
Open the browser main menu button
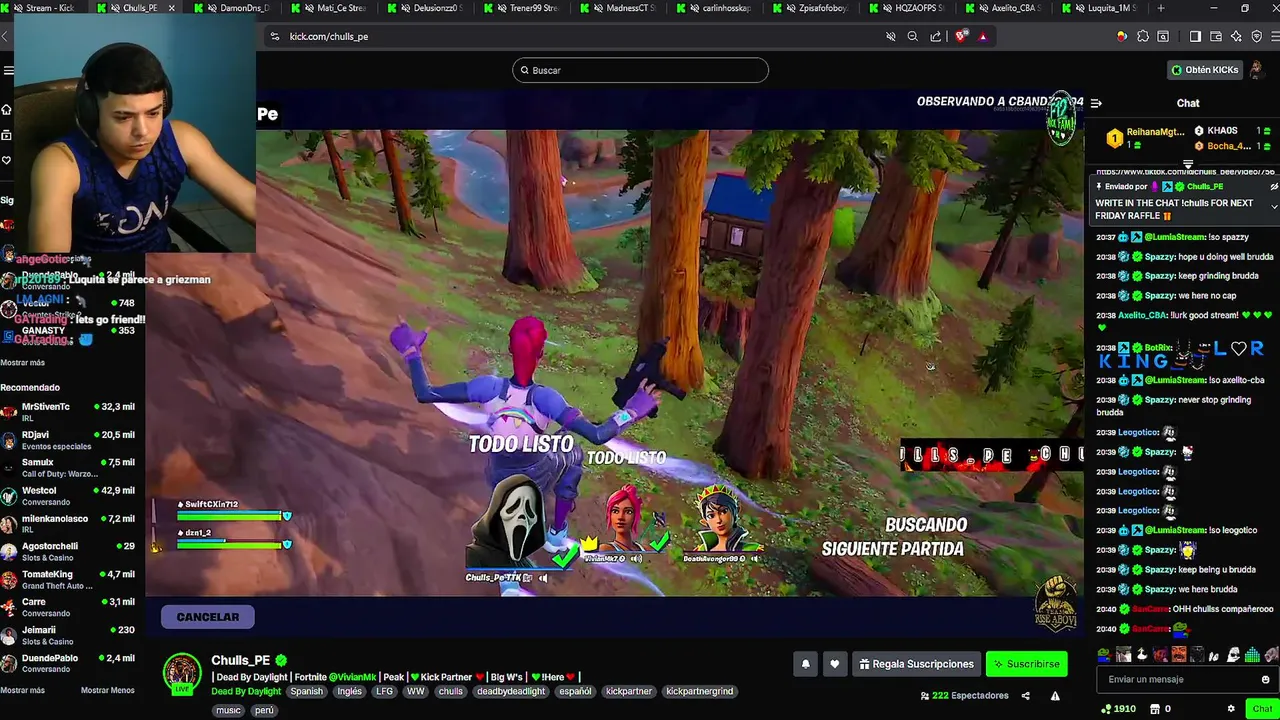click(x=1273, y=36)
